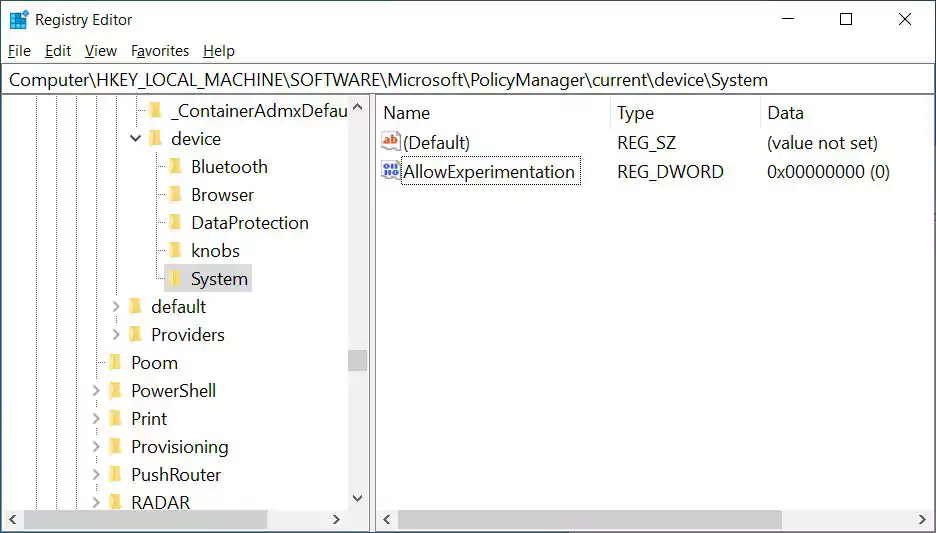Viewport: 936px width, 533px height.
Task: Click the Registry Editor app icon in title bar
Action: tap(19, 20)
